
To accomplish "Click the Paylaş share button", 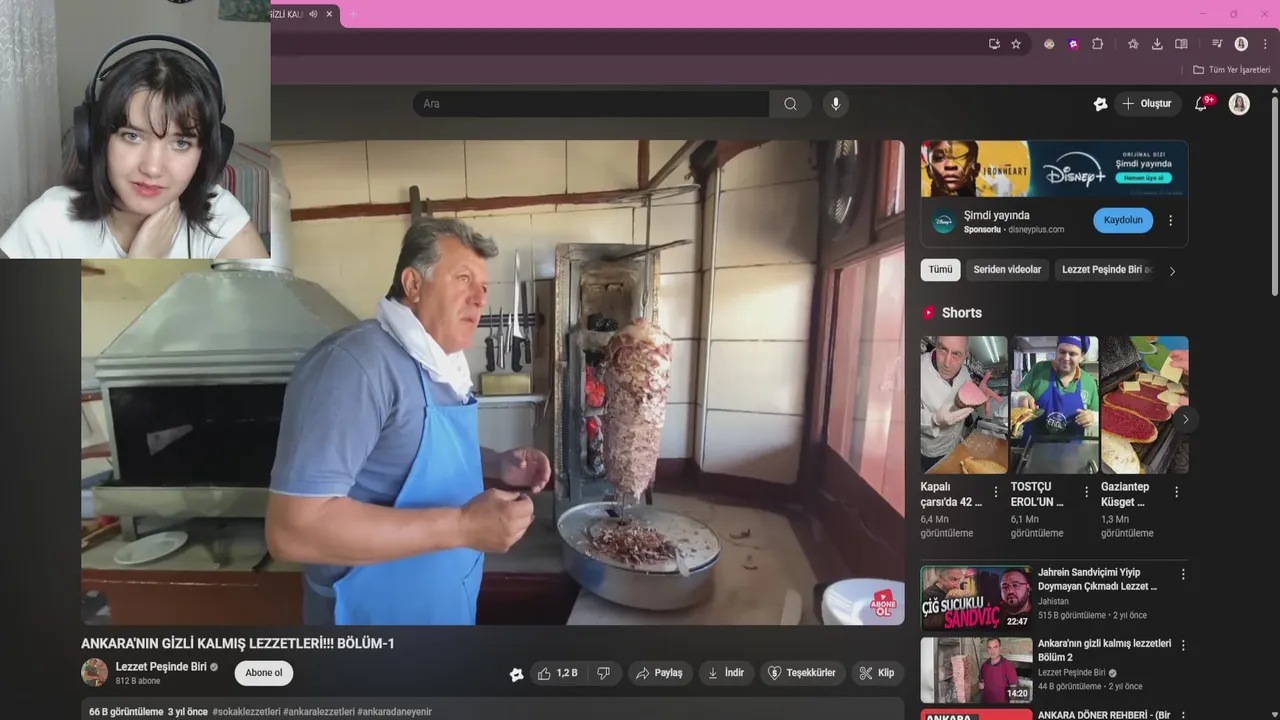I will pos(659,673).
